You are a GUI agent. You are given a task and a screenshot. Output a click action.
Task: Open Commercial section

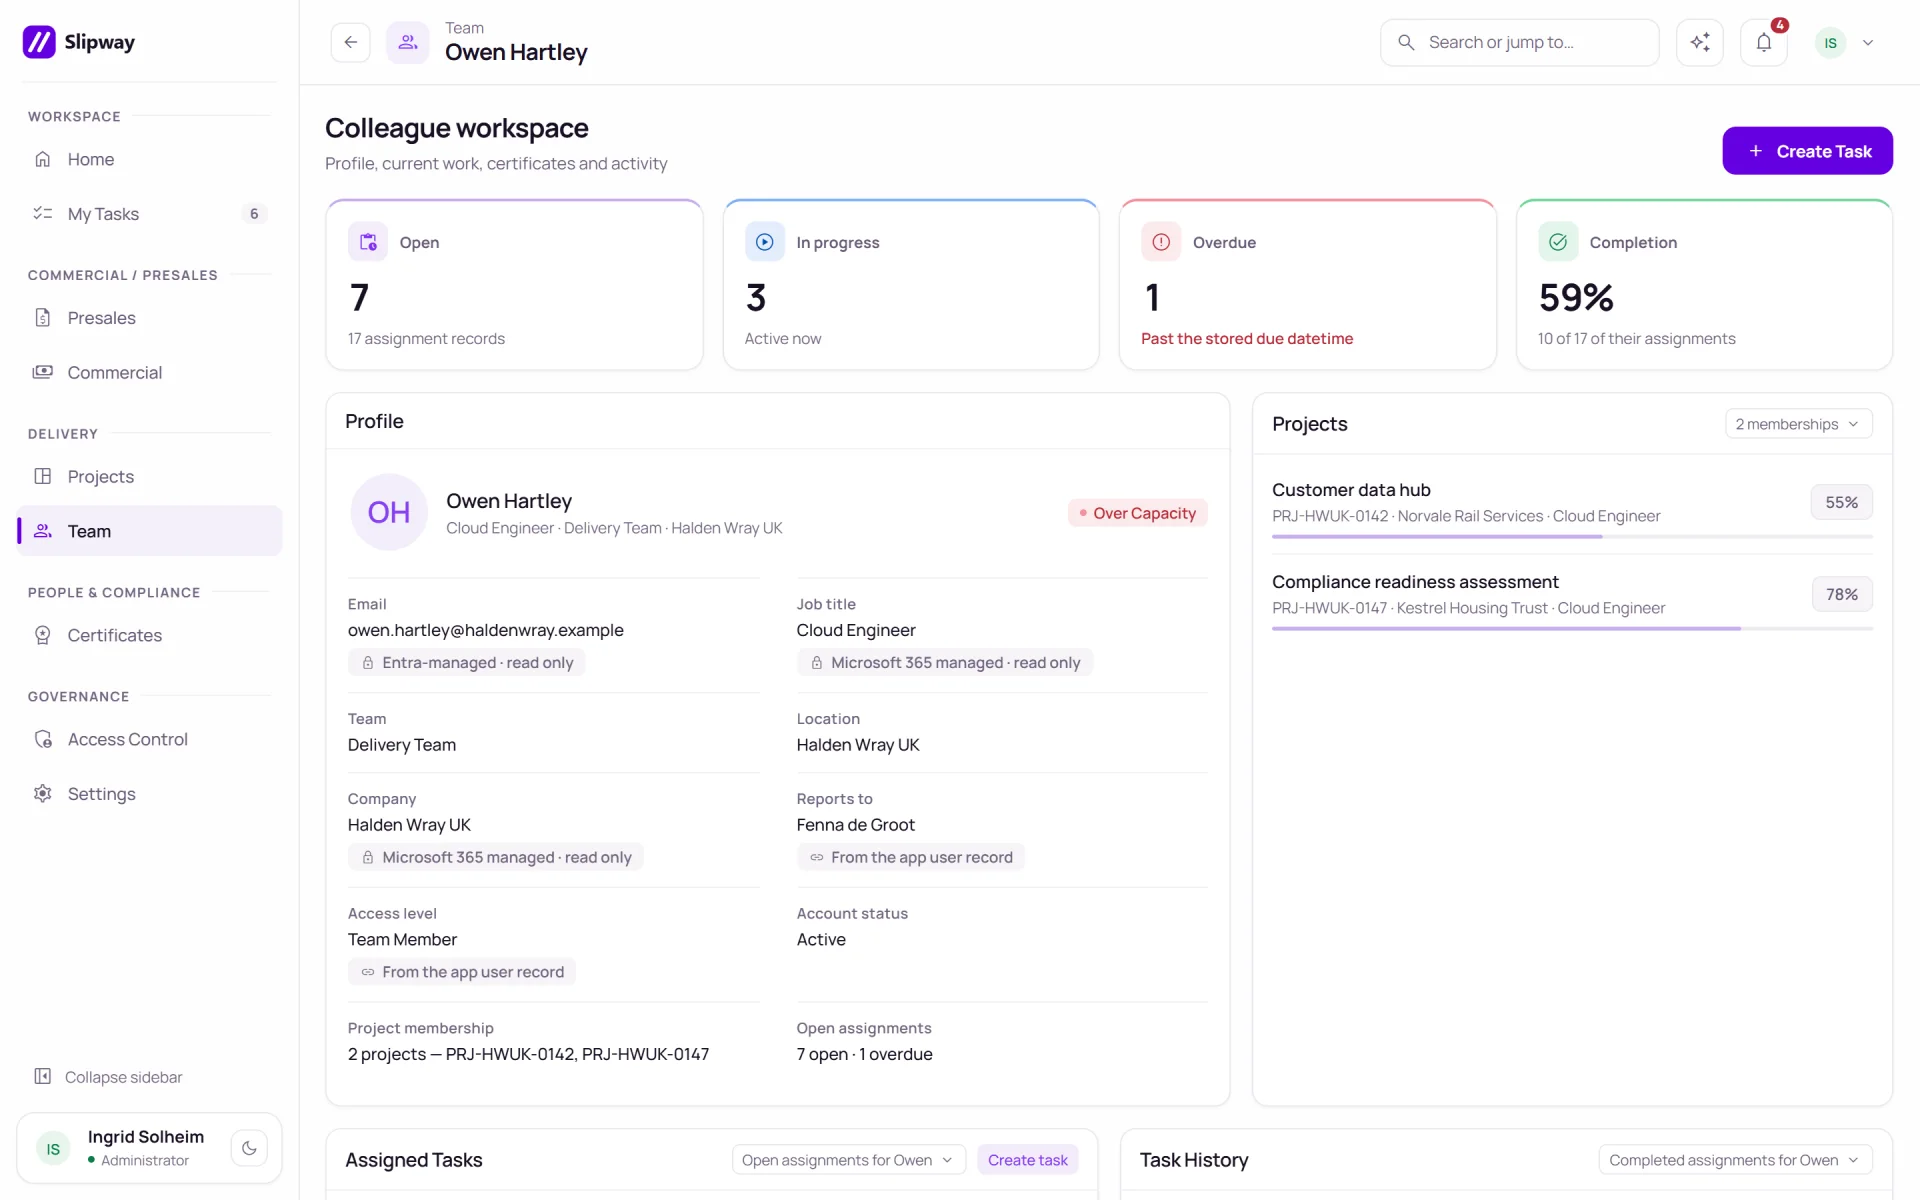pos(149,372)
